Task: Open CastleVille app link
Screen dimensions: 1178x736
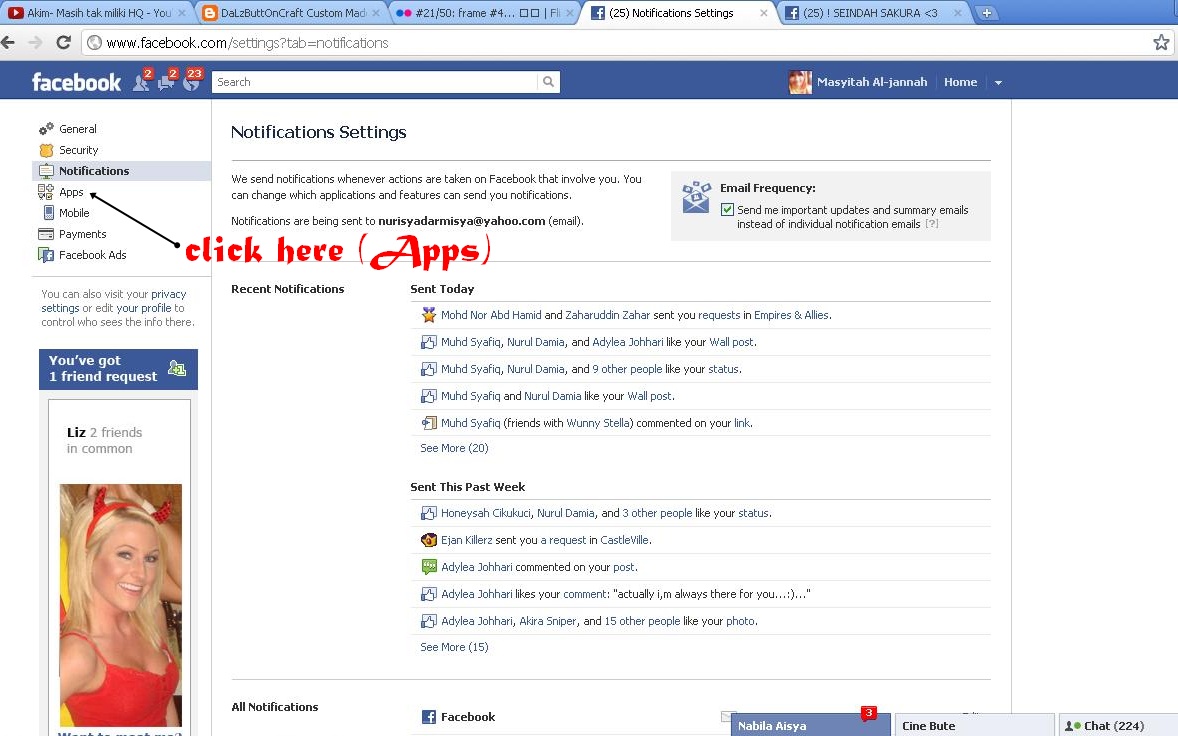Action: pyautogui.click(x=624, y=540)
